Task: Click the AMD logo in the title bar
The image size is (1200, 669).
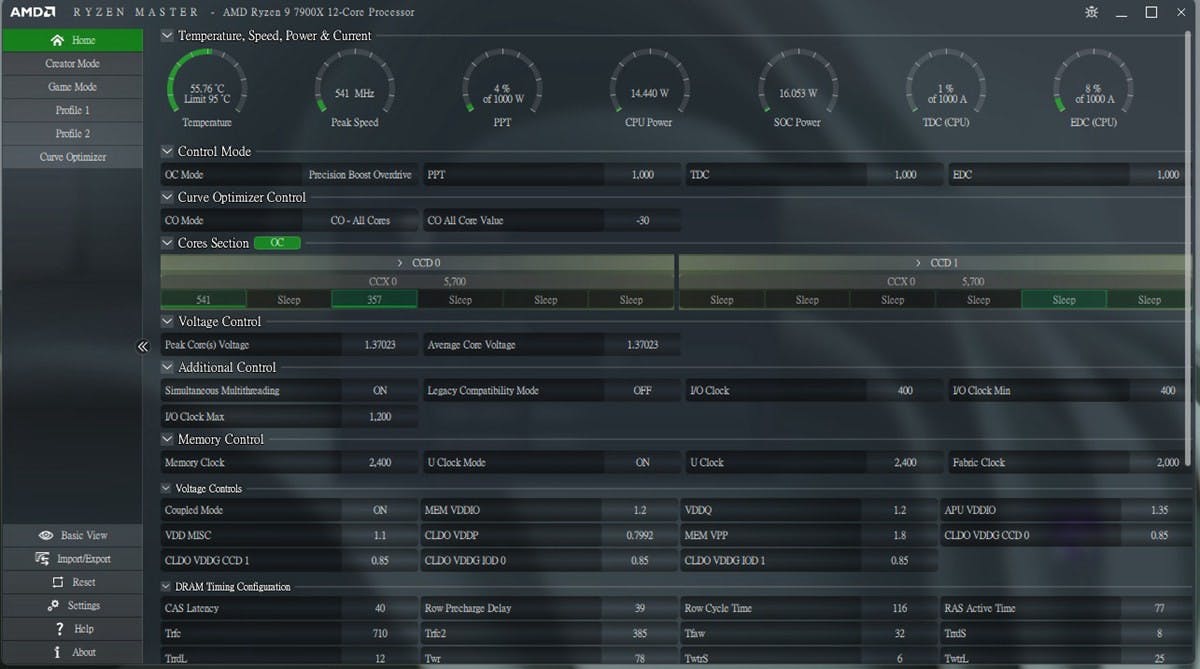Action: pyautogui.click(x=32, y=12)
